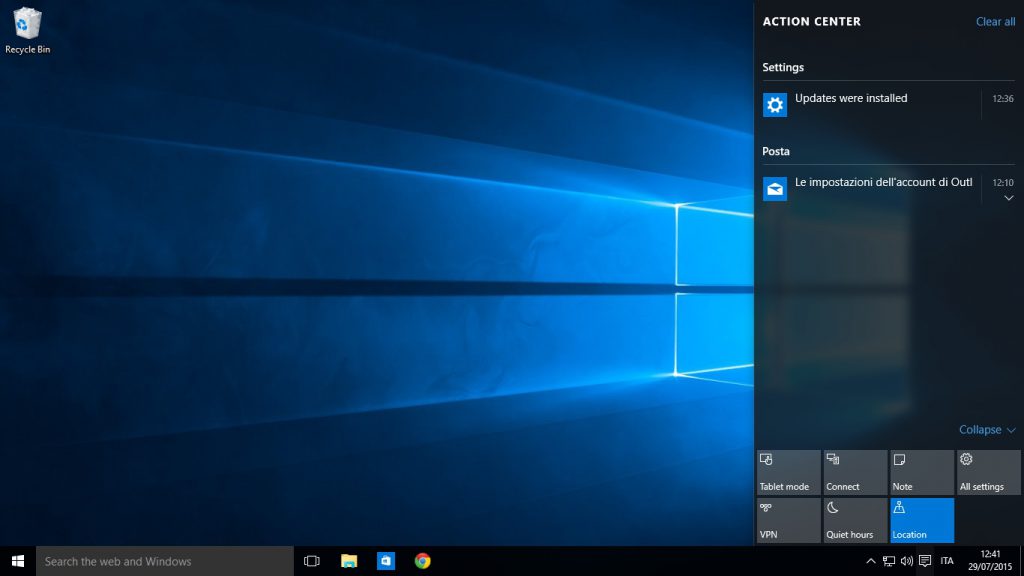Click the Windows Start button

(x=18, y=561)
